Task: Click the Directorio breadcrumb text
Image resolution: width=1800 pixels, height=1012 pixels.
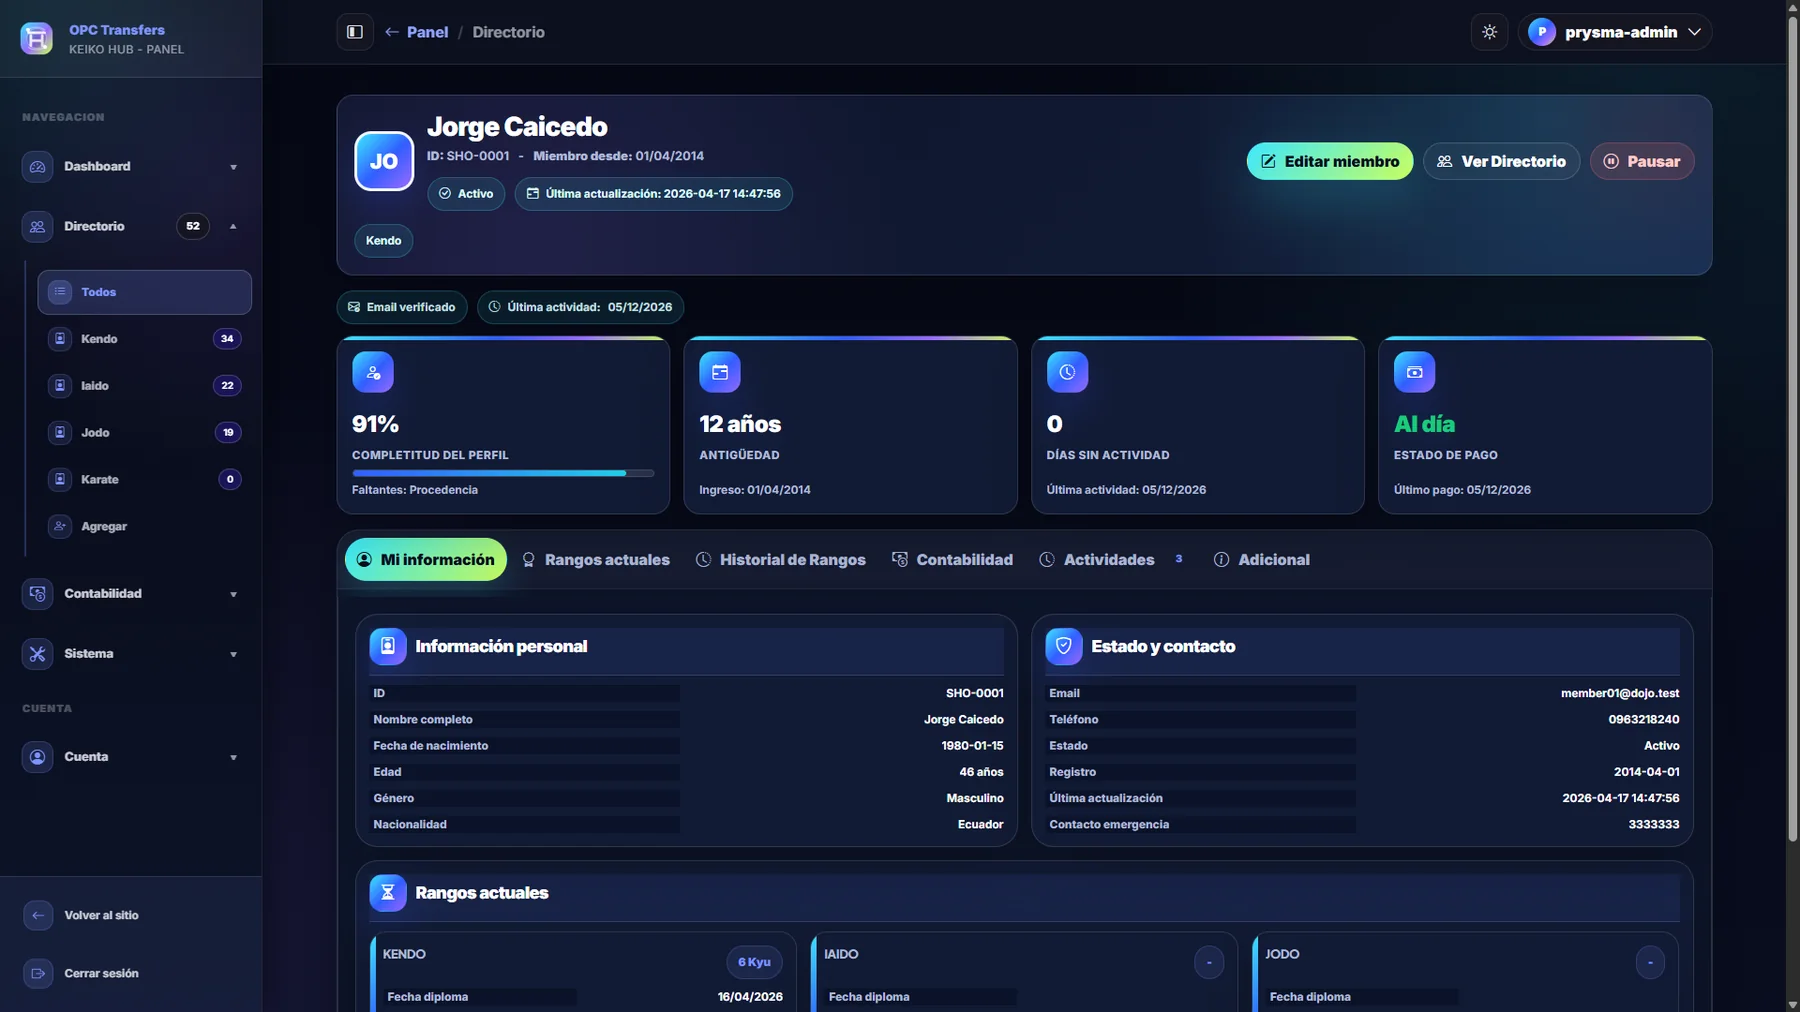Action: 508,32
